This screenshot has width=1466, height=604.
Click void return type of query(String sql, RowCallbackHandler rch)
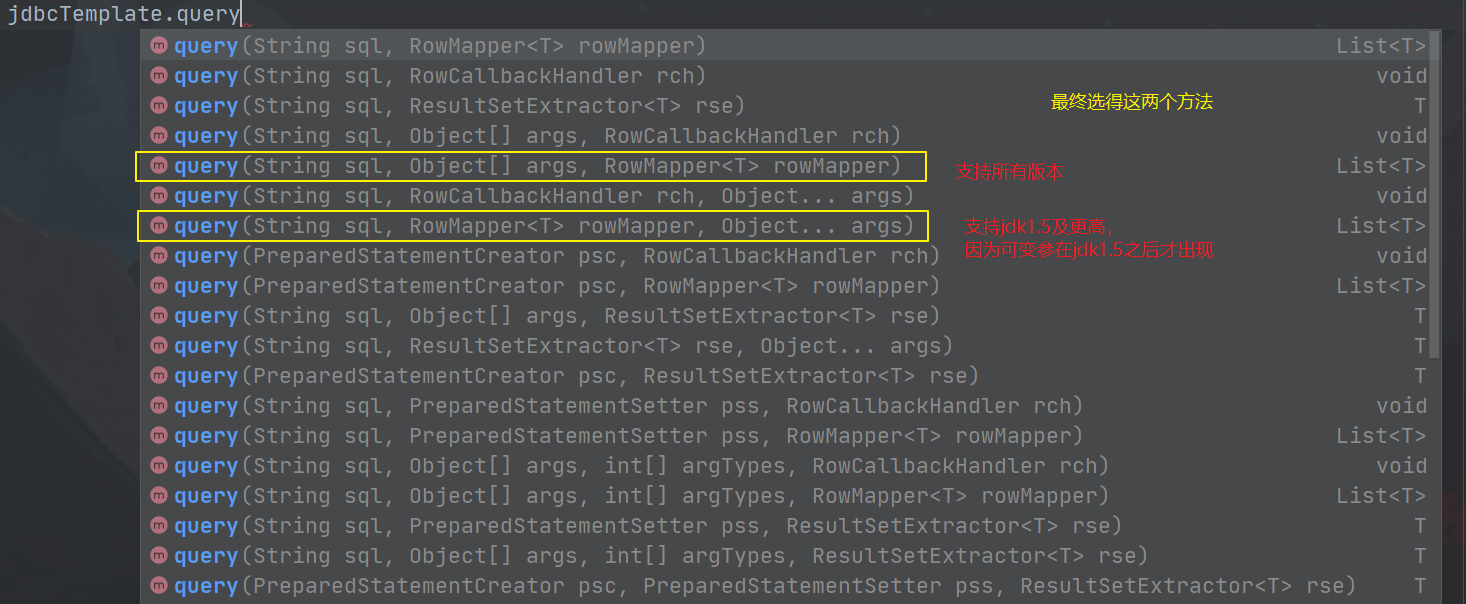pyautogui.click(x=1401, y=76)
